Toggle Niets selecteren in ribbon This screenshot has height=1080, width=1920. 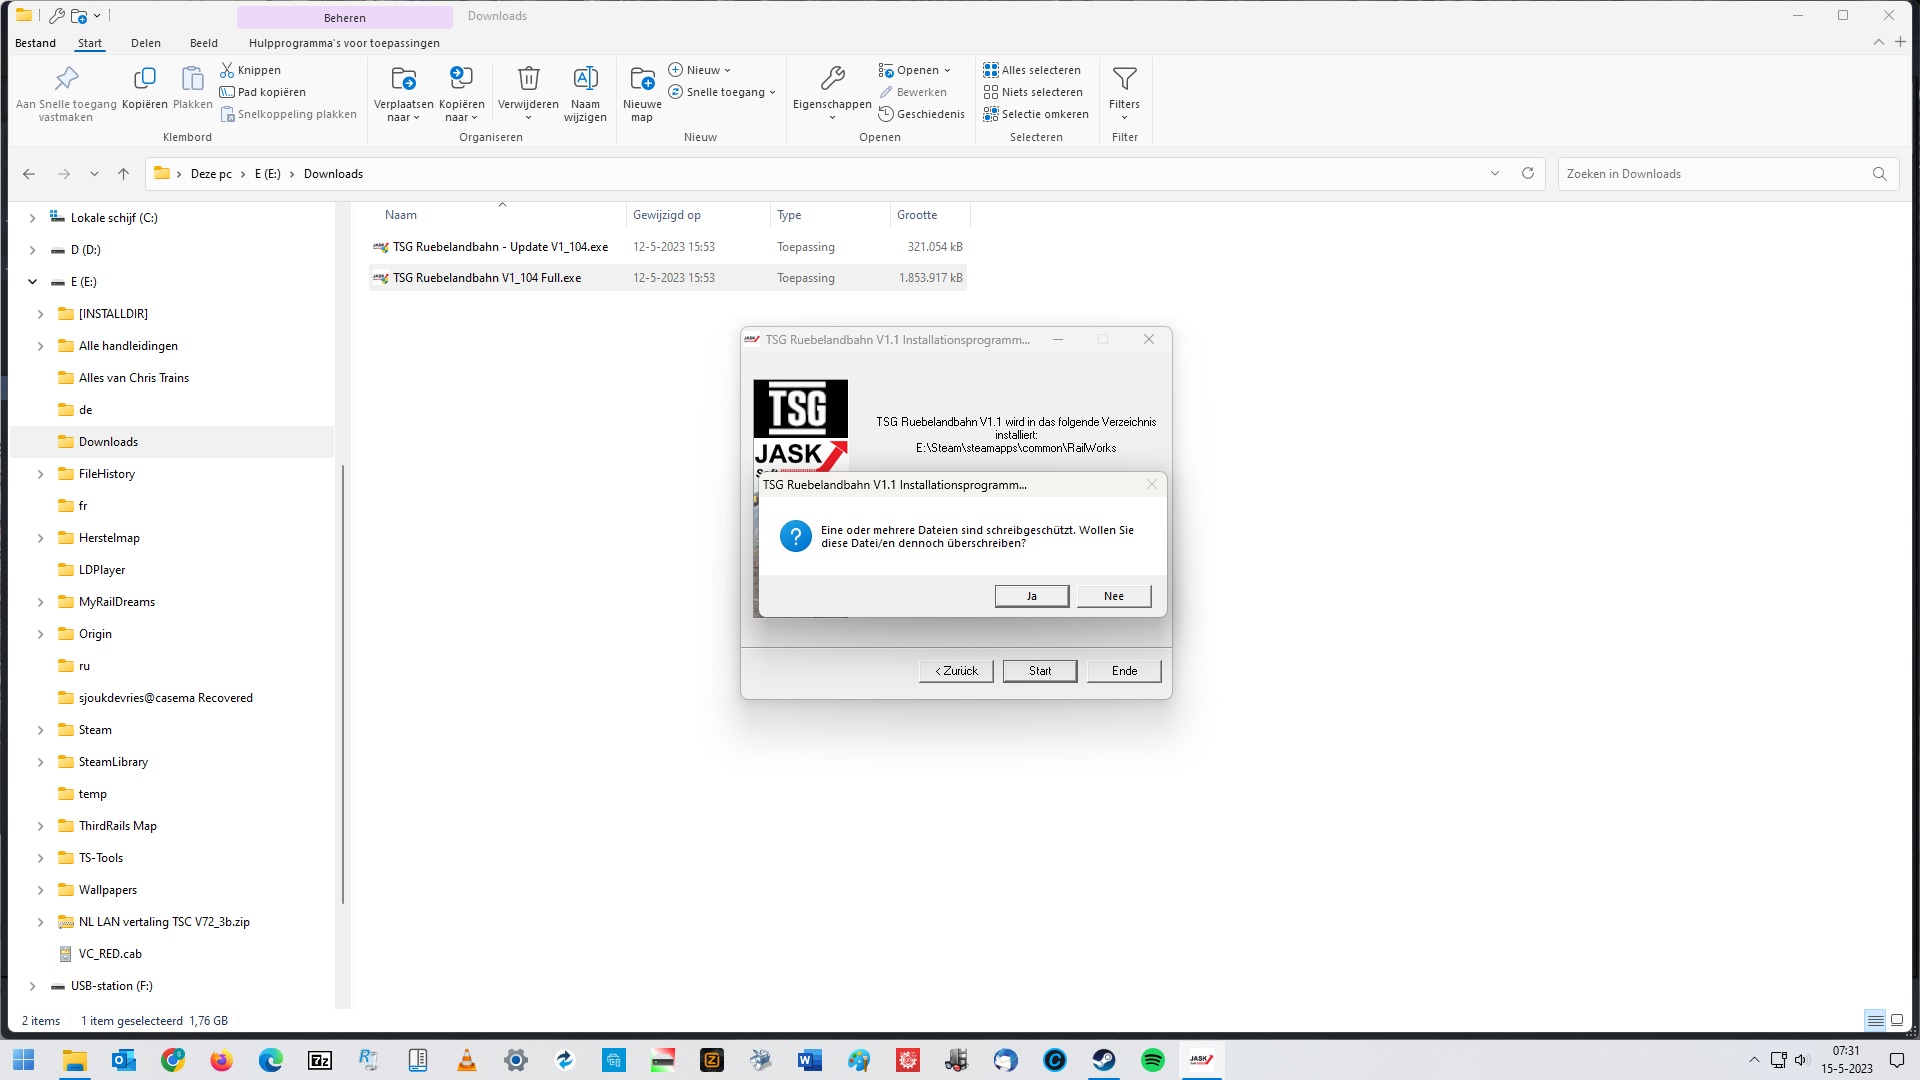[x=1033, y=91]
